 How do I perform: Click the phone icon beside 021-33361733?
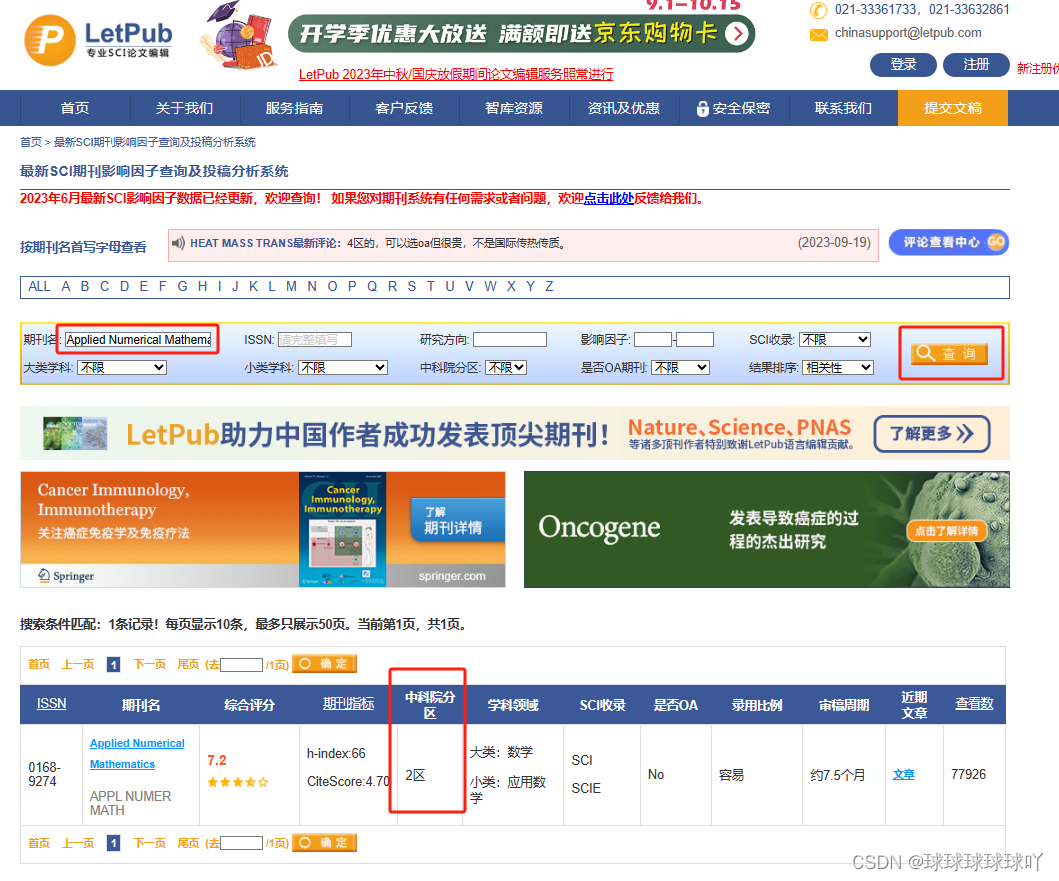(818, 10)
